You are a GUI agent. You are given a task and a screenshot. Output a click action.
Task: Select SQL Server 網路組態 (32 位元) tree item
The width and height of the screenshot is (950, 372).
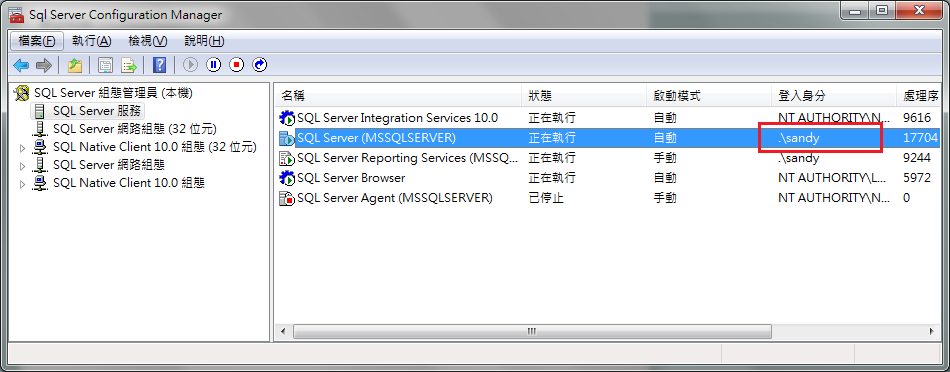(x=135, y=129)
